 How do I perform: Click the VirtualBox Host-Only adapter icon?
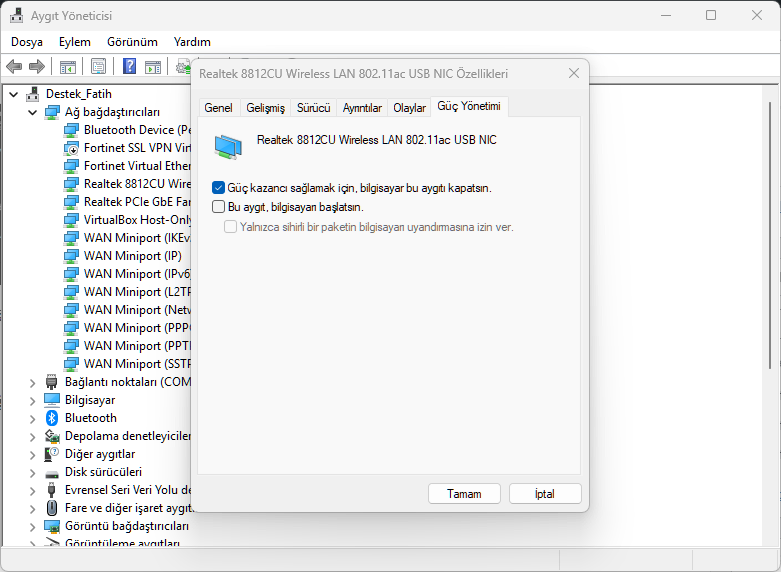point(71,220)
